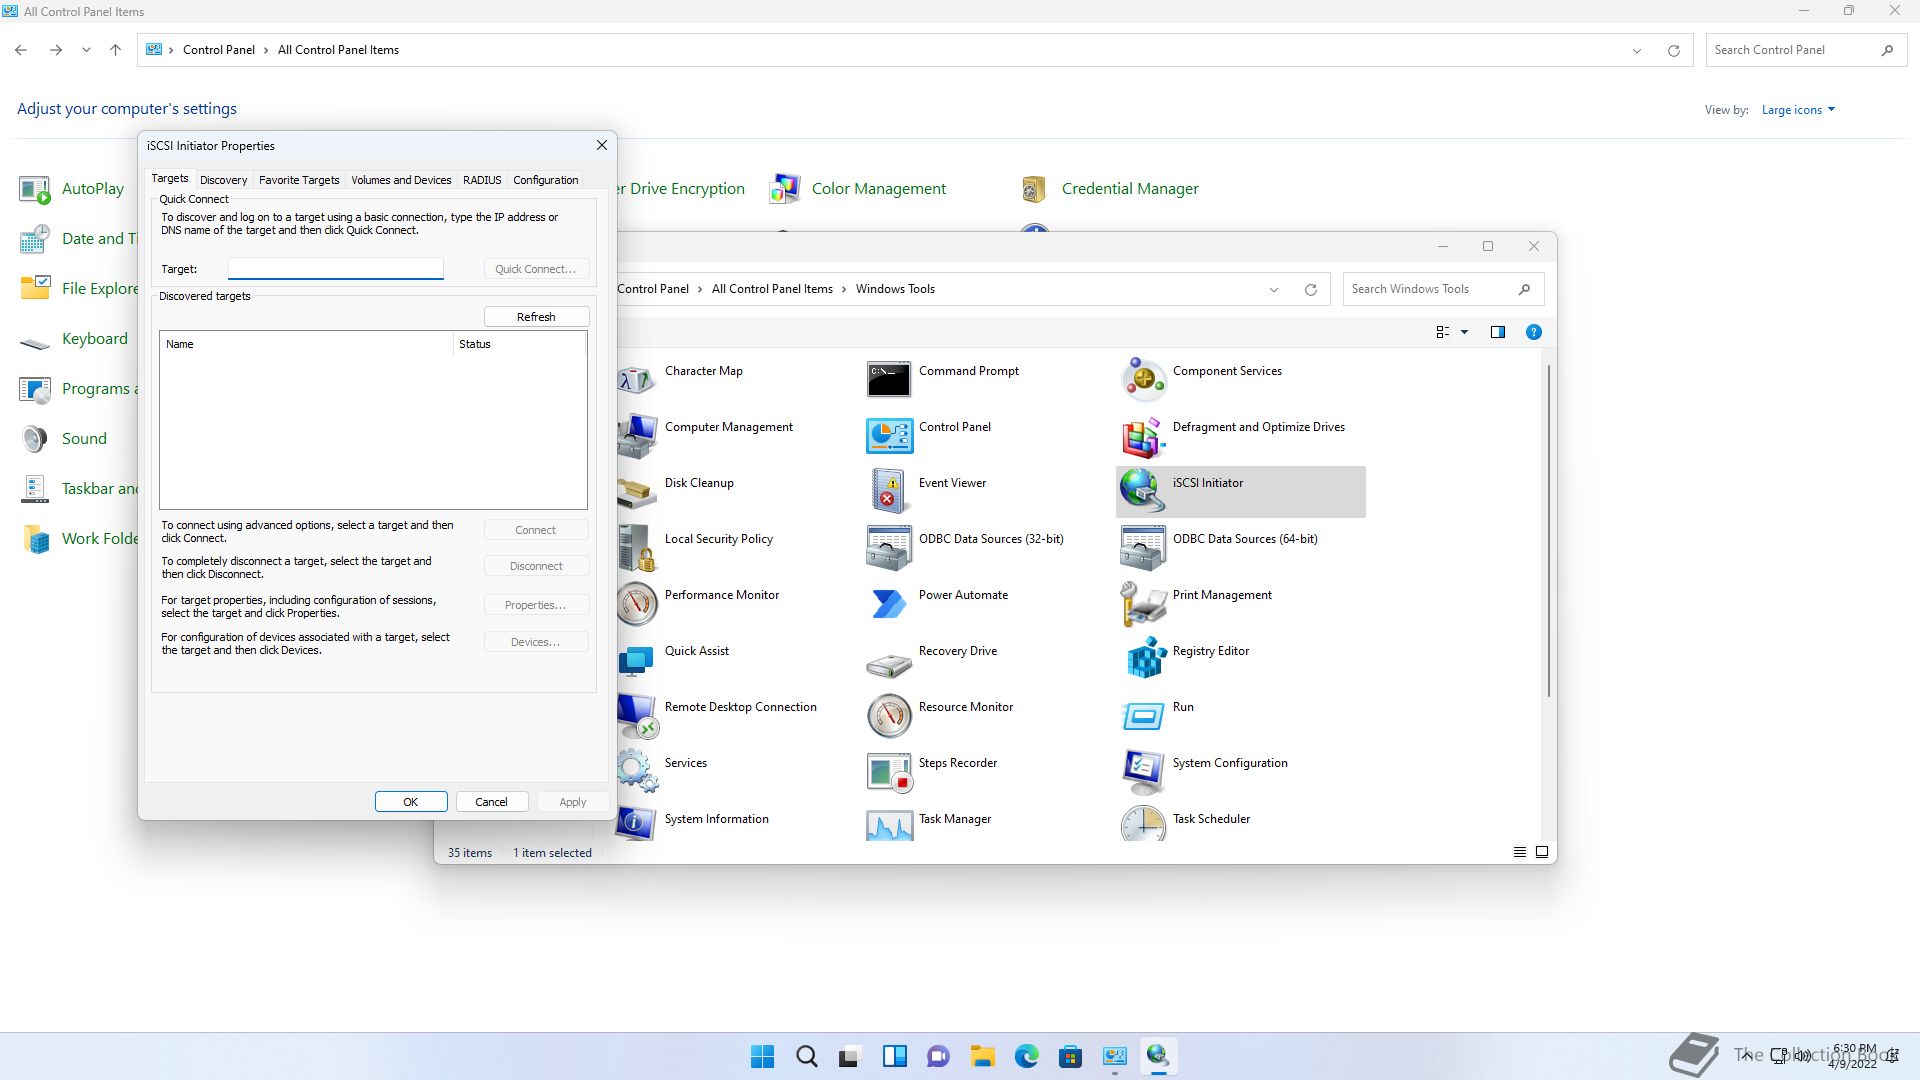This screenshot has height=1080, width=1920.
Task: Open Quick Assist icon
Action: tap(636, 659)
